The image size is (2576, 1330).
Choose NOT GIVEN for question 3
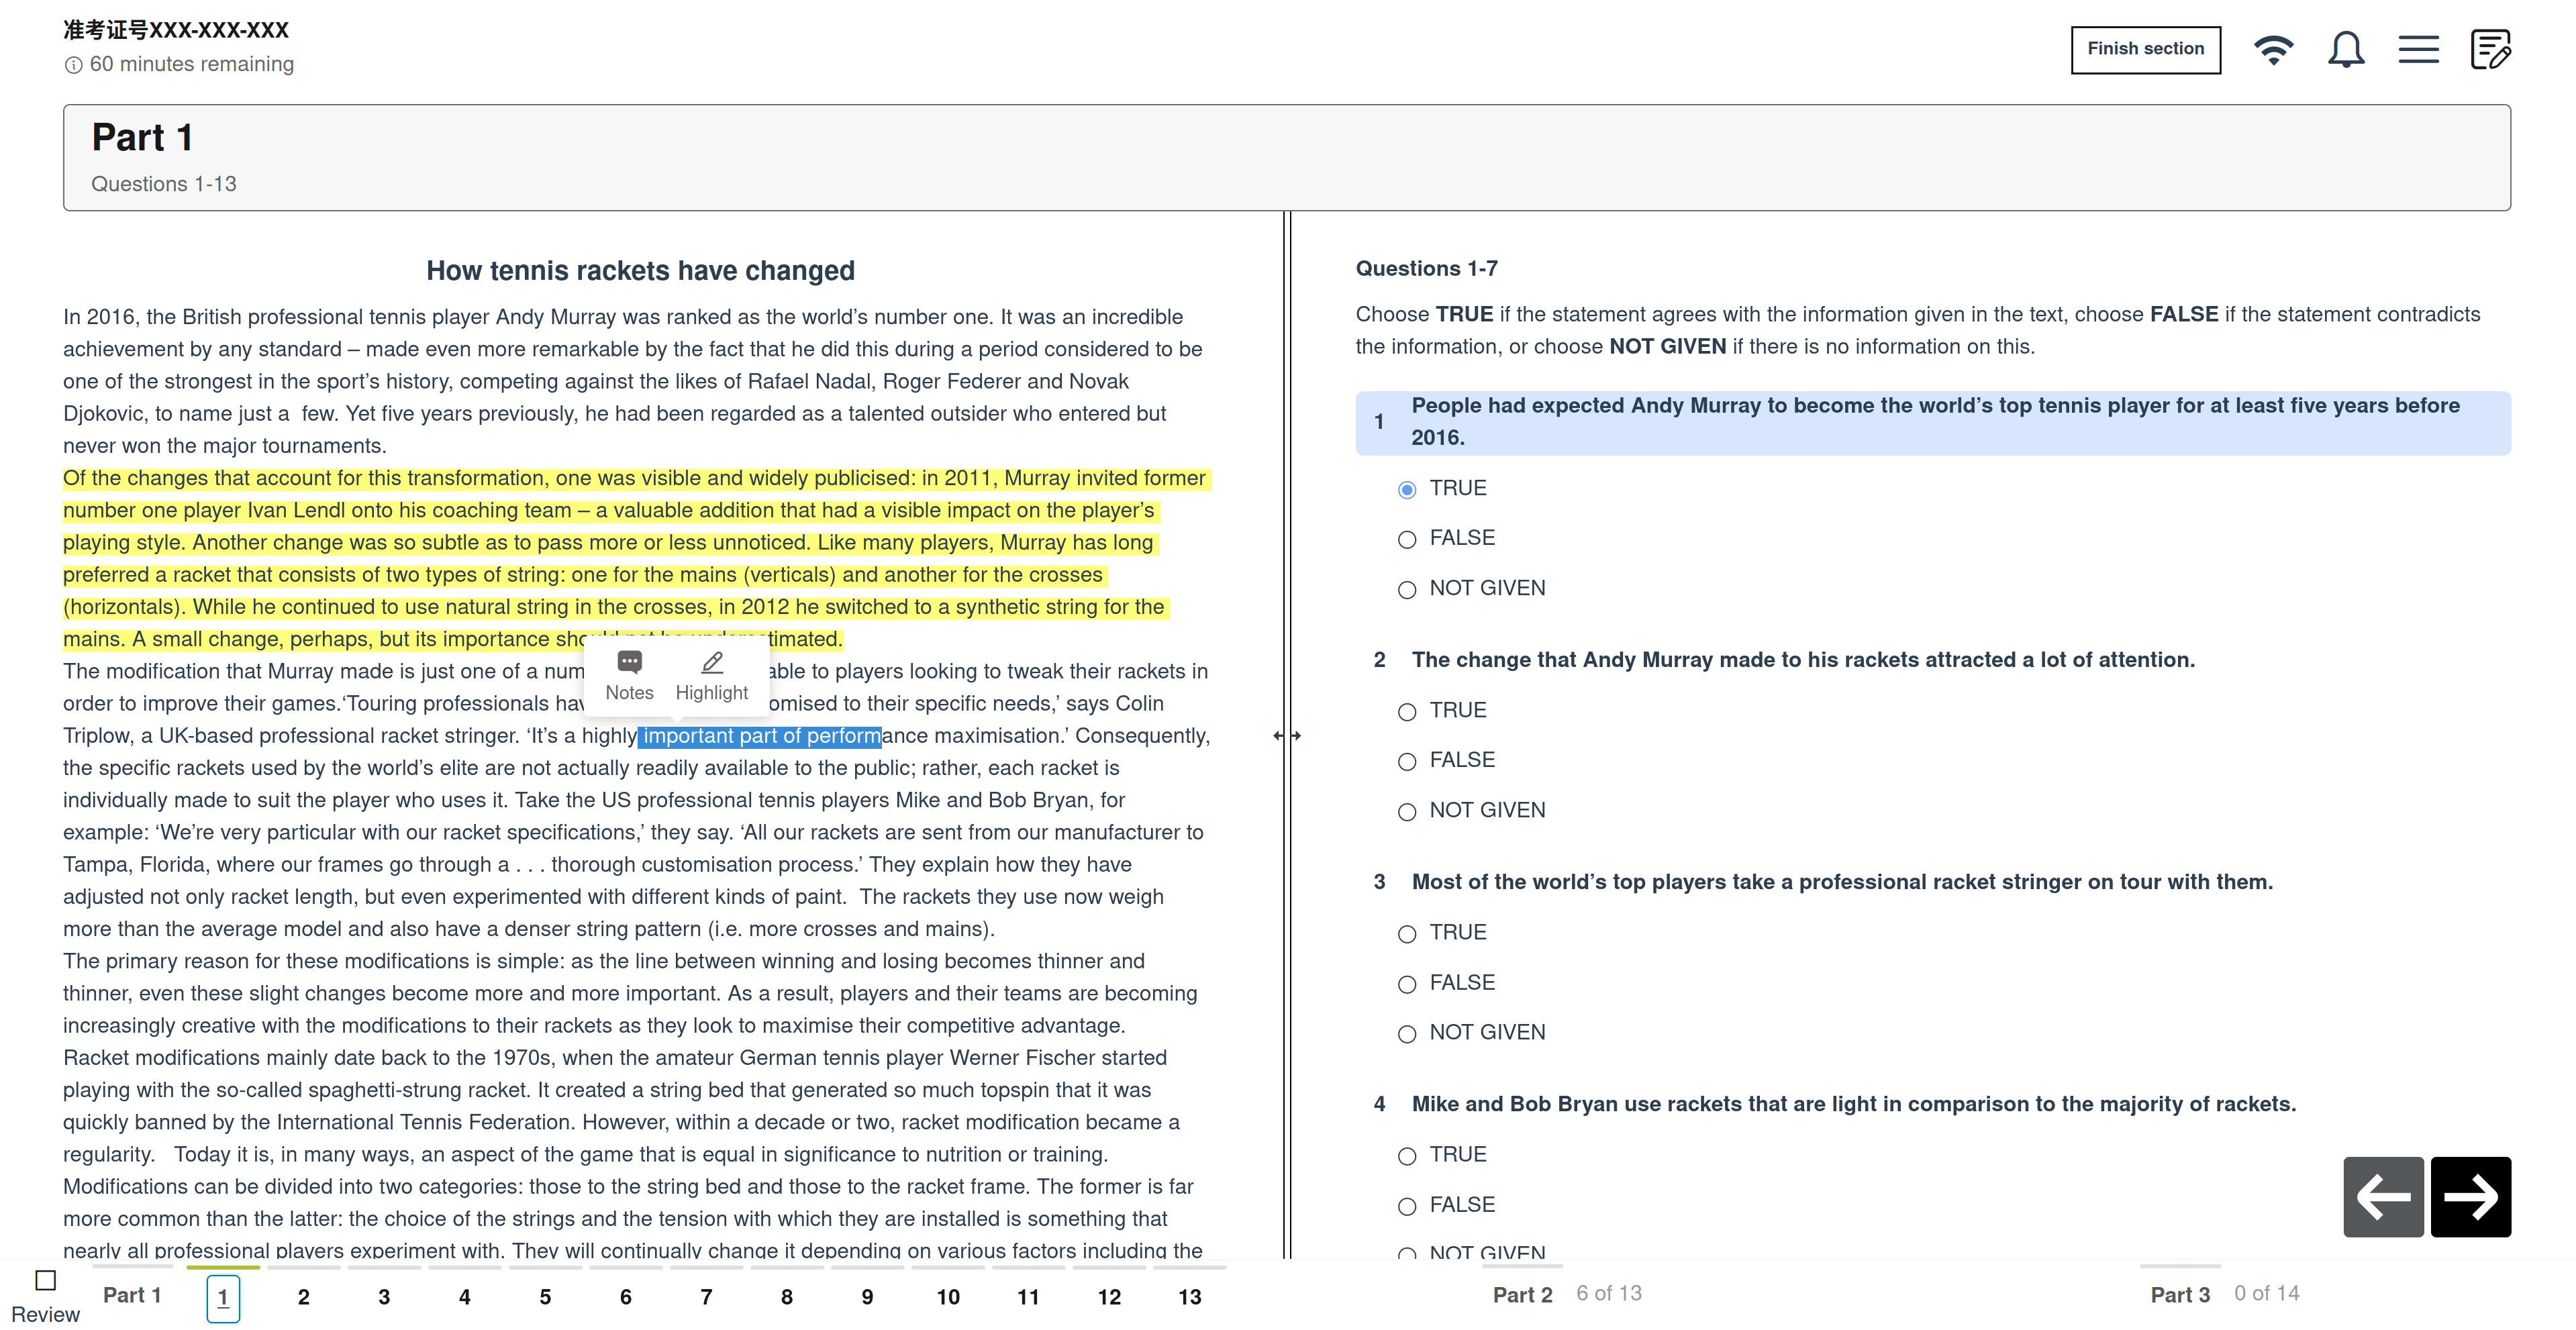pos(1406,1033)
